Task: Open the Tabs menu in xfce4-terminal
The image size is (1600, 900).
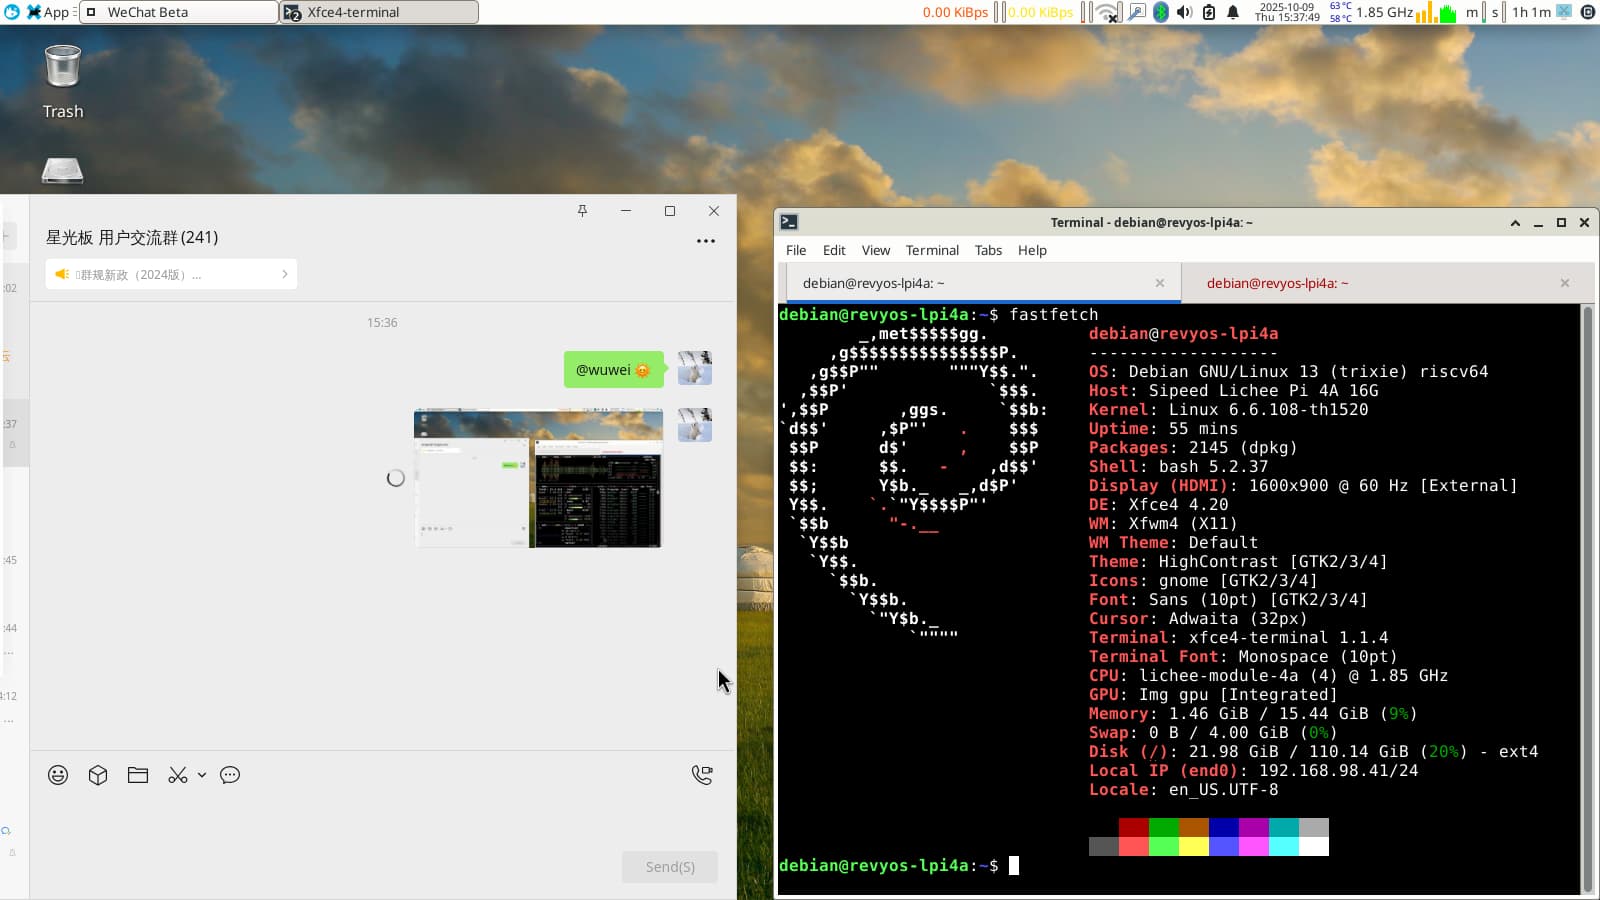Action: [988, 250]
